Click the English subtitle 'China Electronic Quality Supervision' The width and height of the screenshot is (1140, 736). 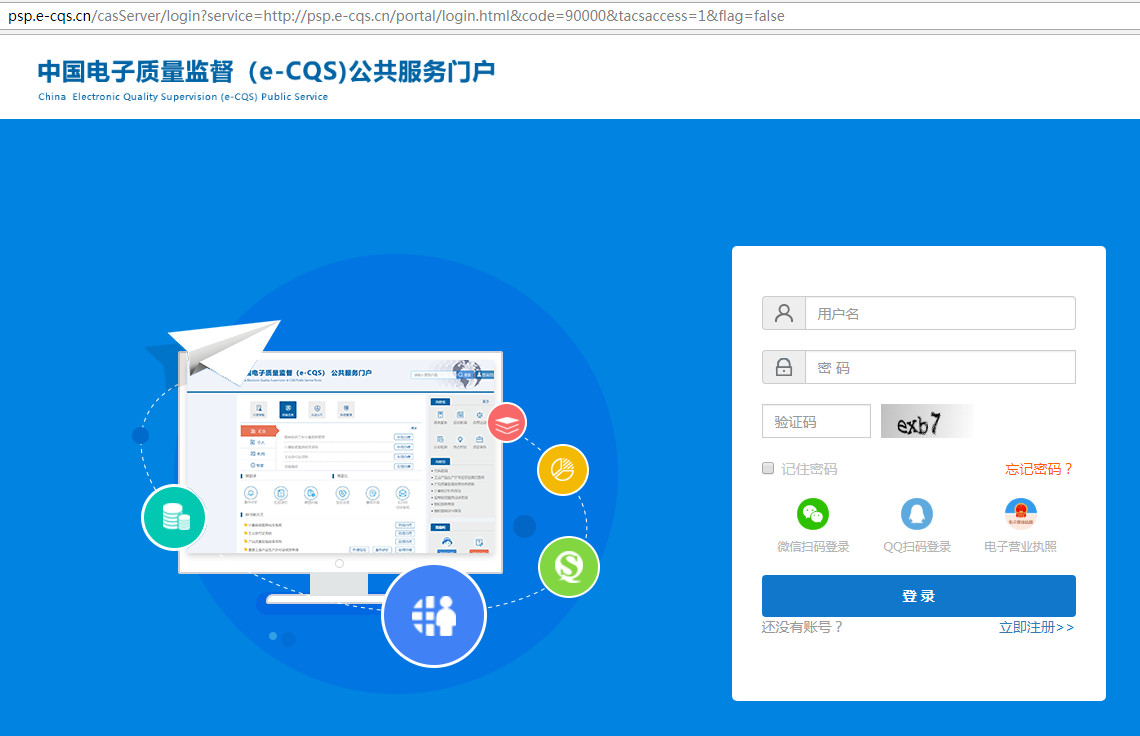click(x=183, y=97)
